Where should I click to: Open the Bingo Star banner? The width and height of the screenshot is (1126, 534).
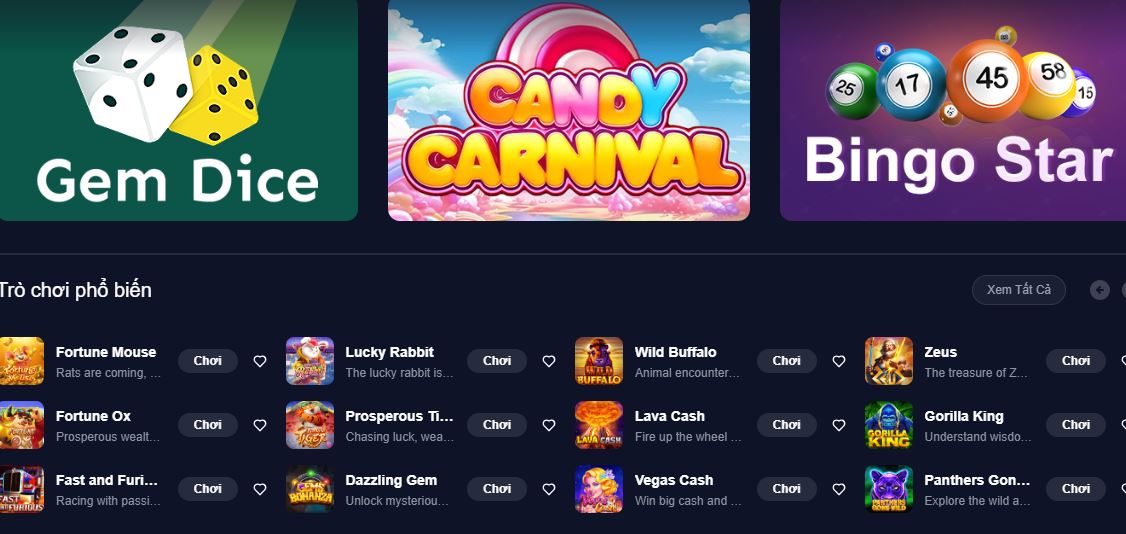point(953,110)
